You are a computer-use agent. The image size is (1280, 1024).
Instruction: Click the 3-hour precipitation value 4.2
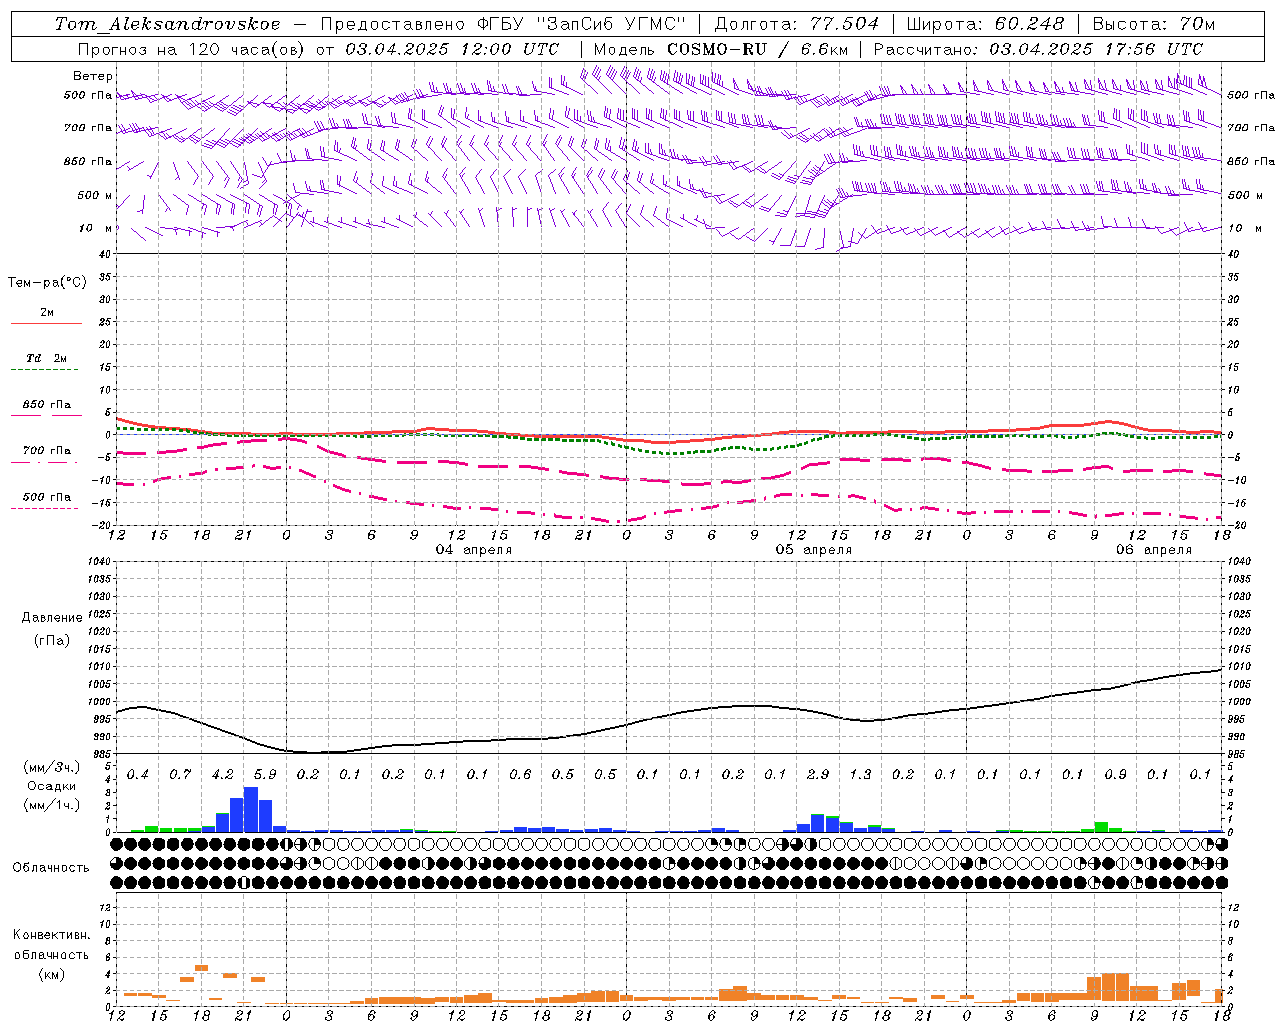(222, 775)
